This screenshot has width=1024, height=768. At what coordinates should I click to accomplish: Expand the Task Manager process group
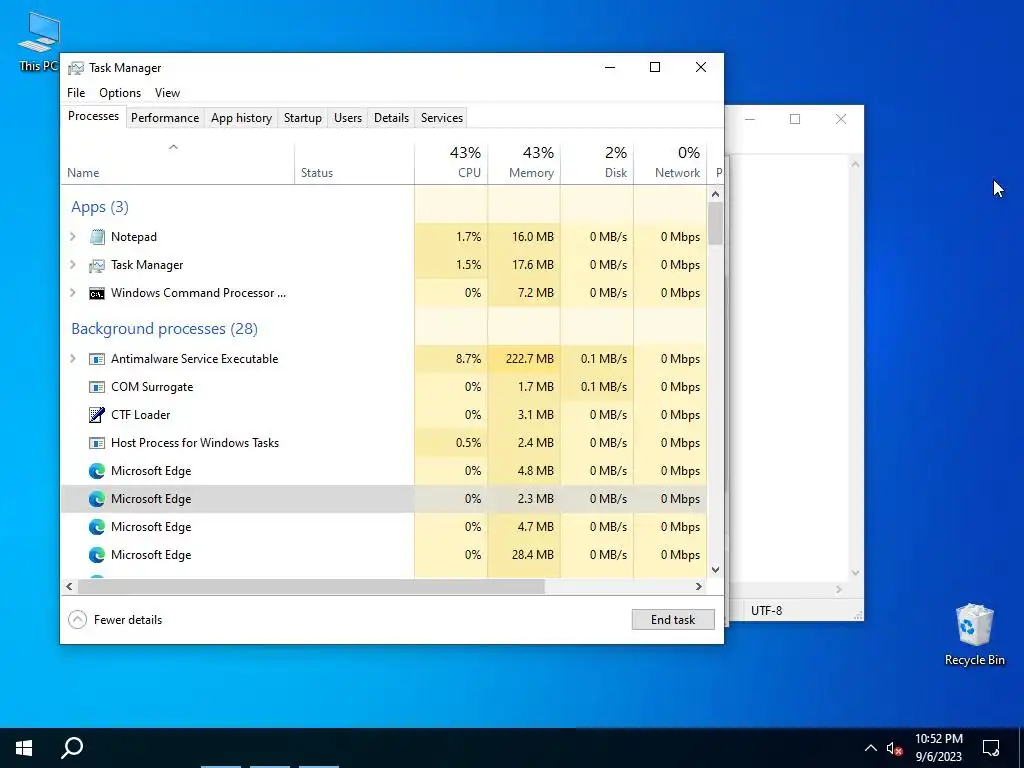(x=73, y=265)
